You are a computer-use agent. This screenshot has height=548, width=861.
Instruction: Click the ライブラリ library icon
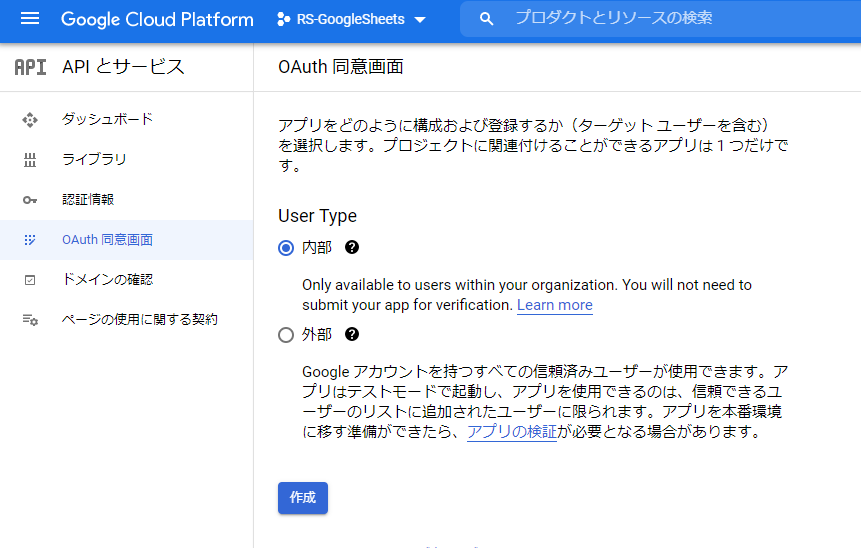30,160
